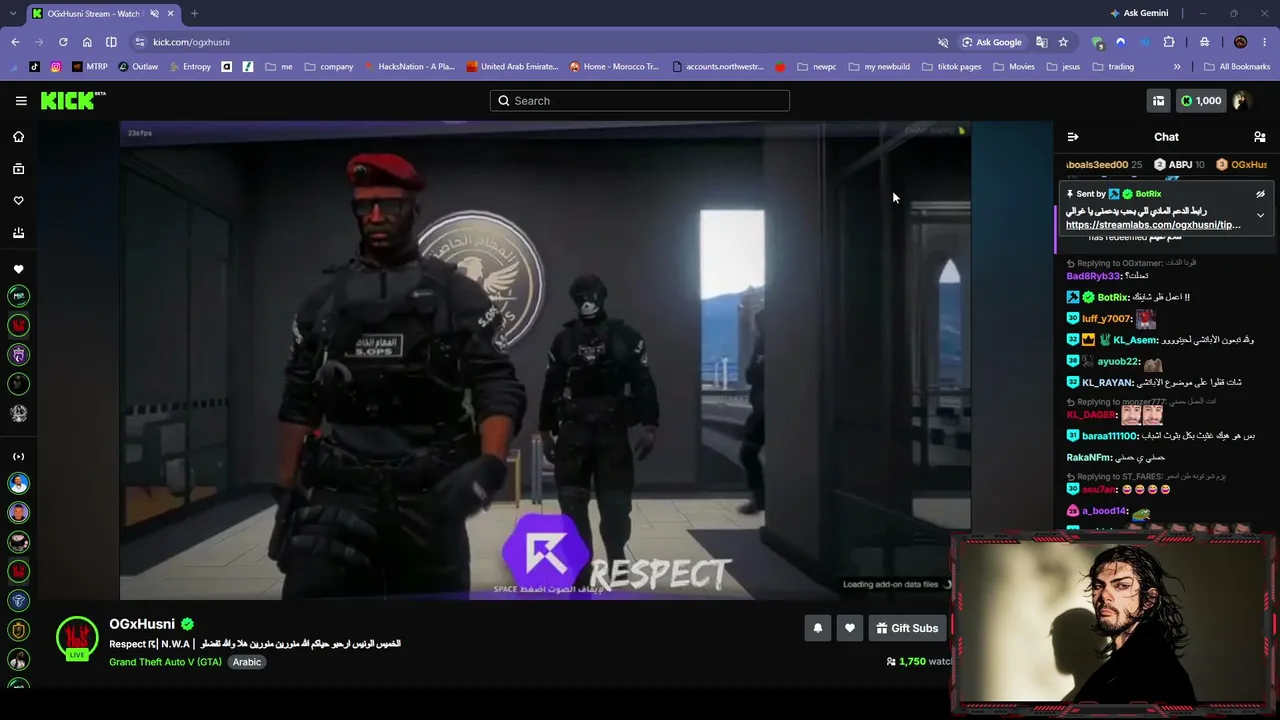Screen dimensions: 1280x720
Task: Click the live broadcast icon in sidebar
Action: pos(18,456)
